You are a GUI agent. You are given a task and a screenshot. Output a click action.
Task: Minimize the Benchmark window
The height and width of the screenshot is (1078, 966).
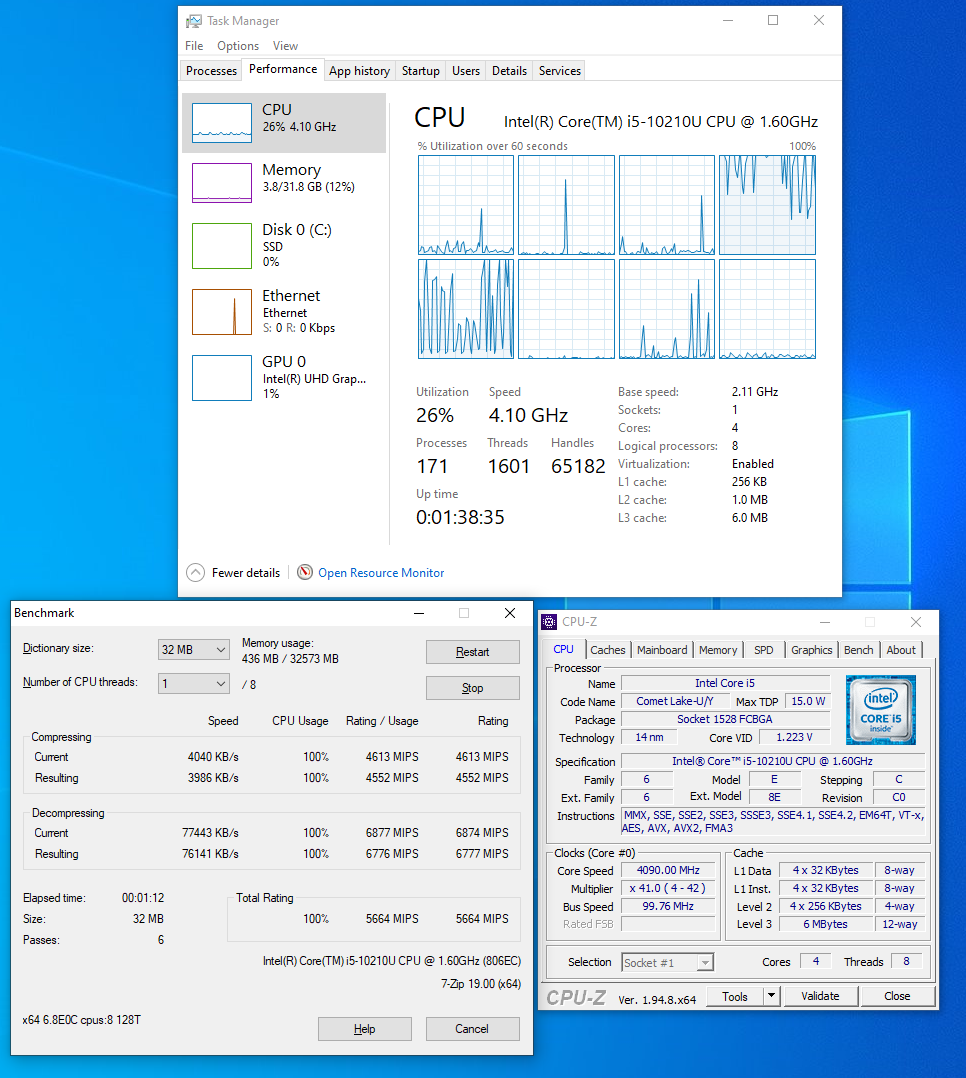419,613
